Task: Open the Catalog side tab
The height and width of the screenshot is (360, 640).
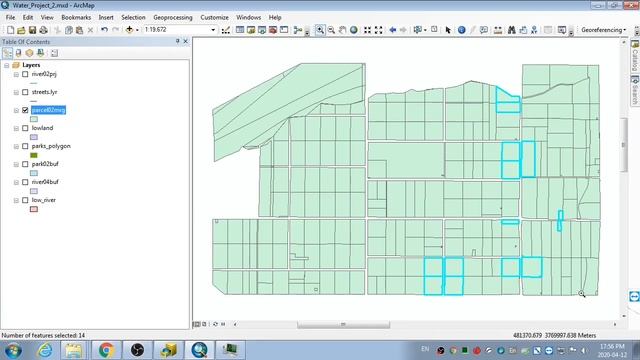Action: (x=635, y=56)
